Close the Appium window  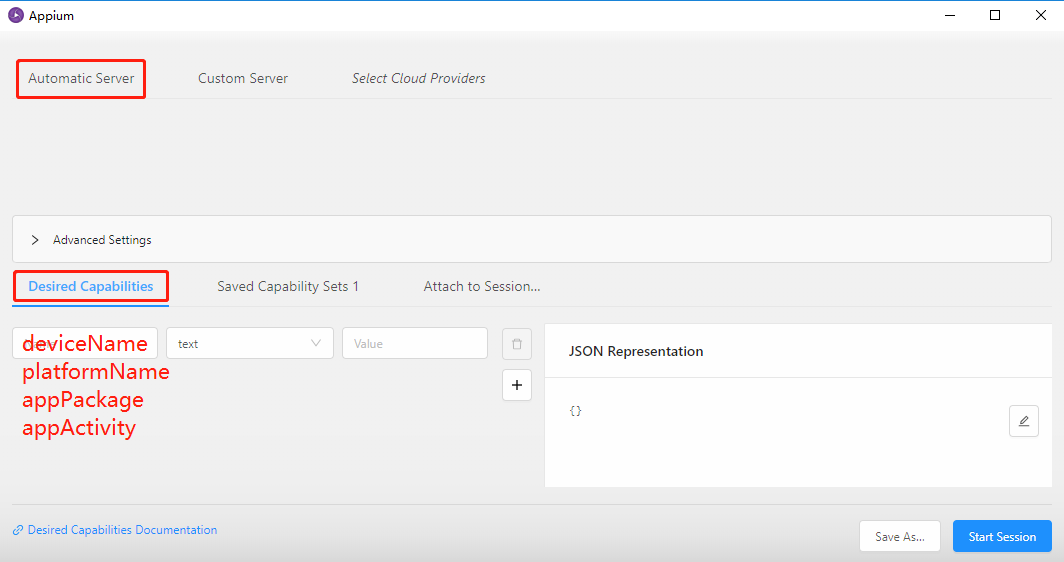pyautogui.click(x=1041, y=15)
